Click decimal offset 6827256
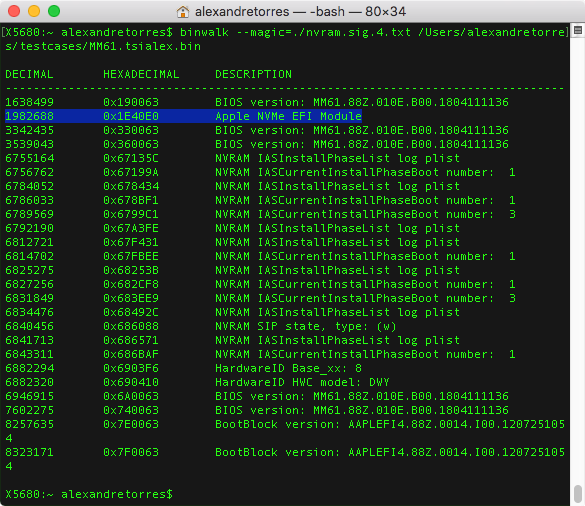The width and height of the screenshot is (585, 506). (x=29, y=284)
